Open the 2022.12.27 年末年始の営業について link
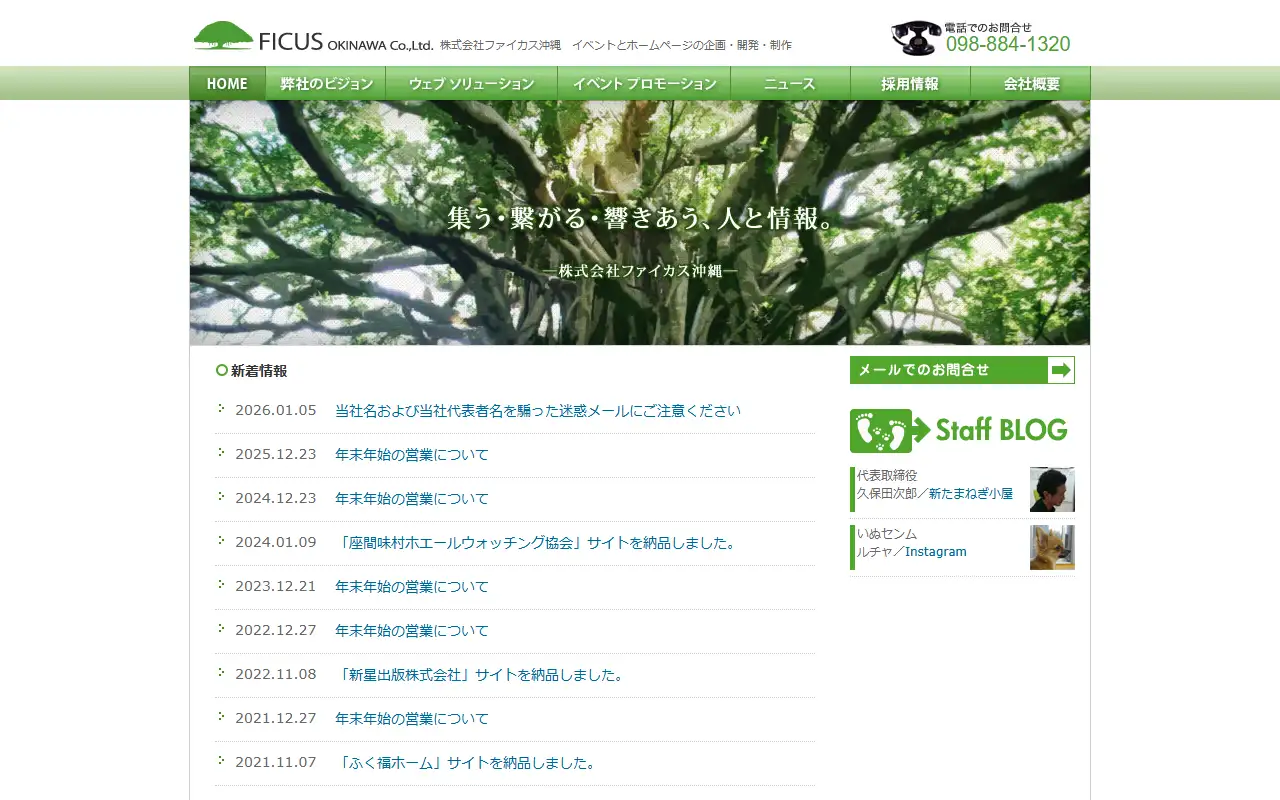 412,631
